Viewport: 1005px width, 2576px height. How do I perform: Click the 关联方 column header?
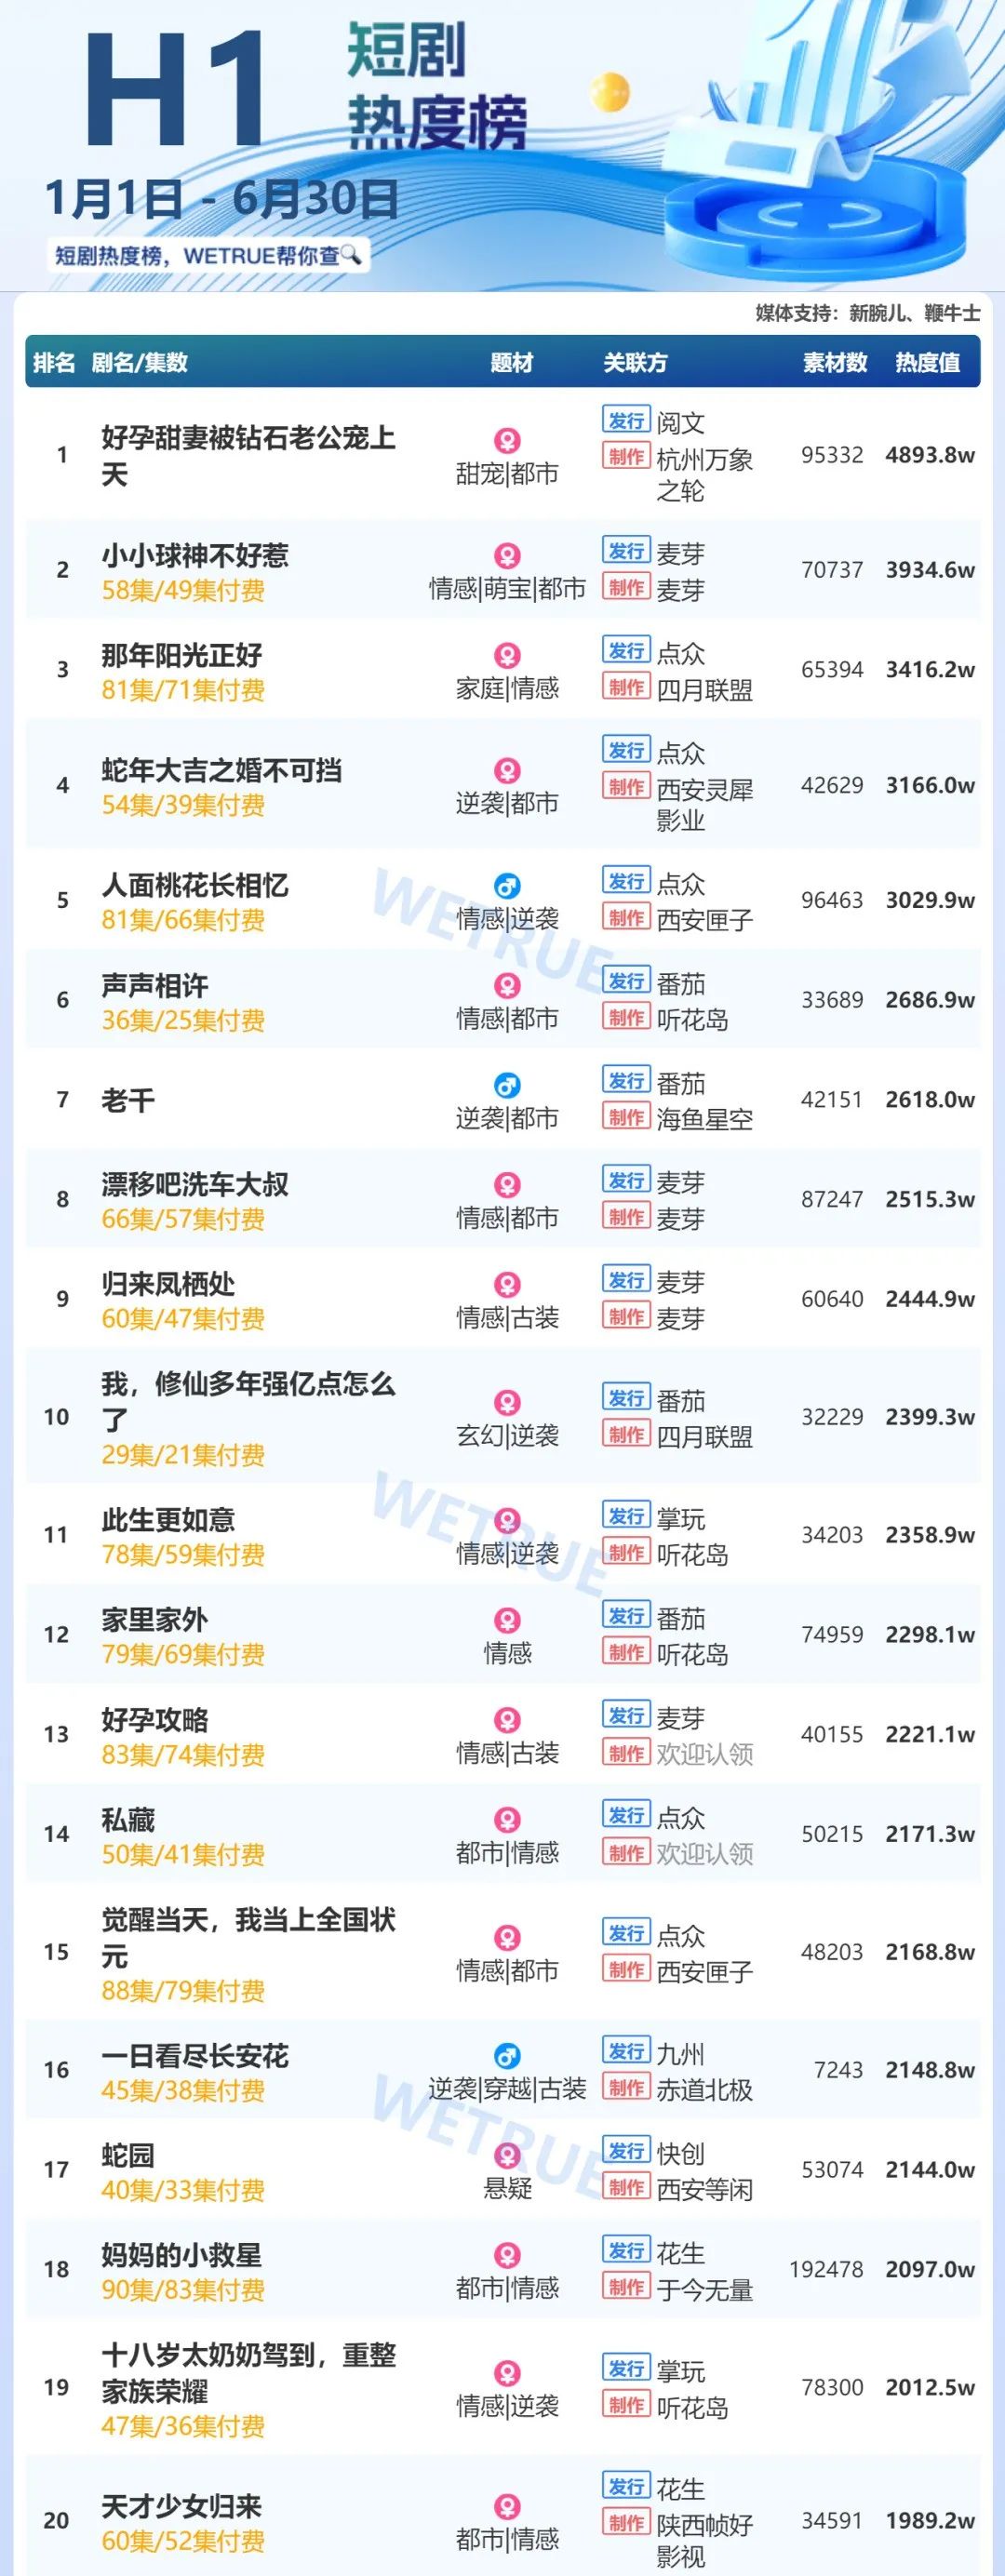click(x=634, y=363)
